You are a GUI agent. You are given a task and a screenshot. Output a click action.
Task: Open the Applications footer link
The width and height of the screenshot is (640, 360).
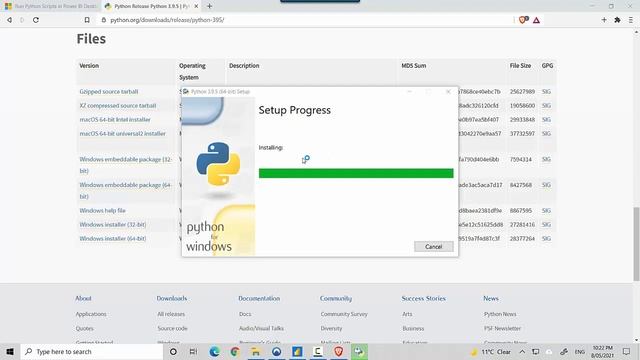coord(91,314)
